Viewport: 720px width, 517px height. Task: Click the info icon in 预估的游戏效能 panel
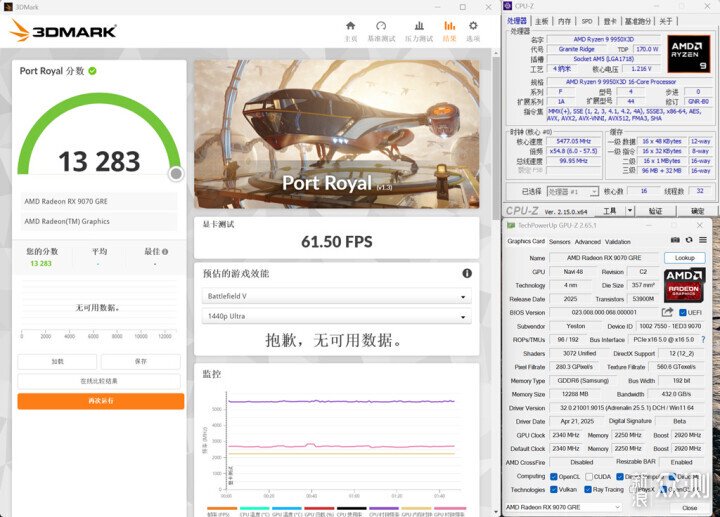click(467, 273)
